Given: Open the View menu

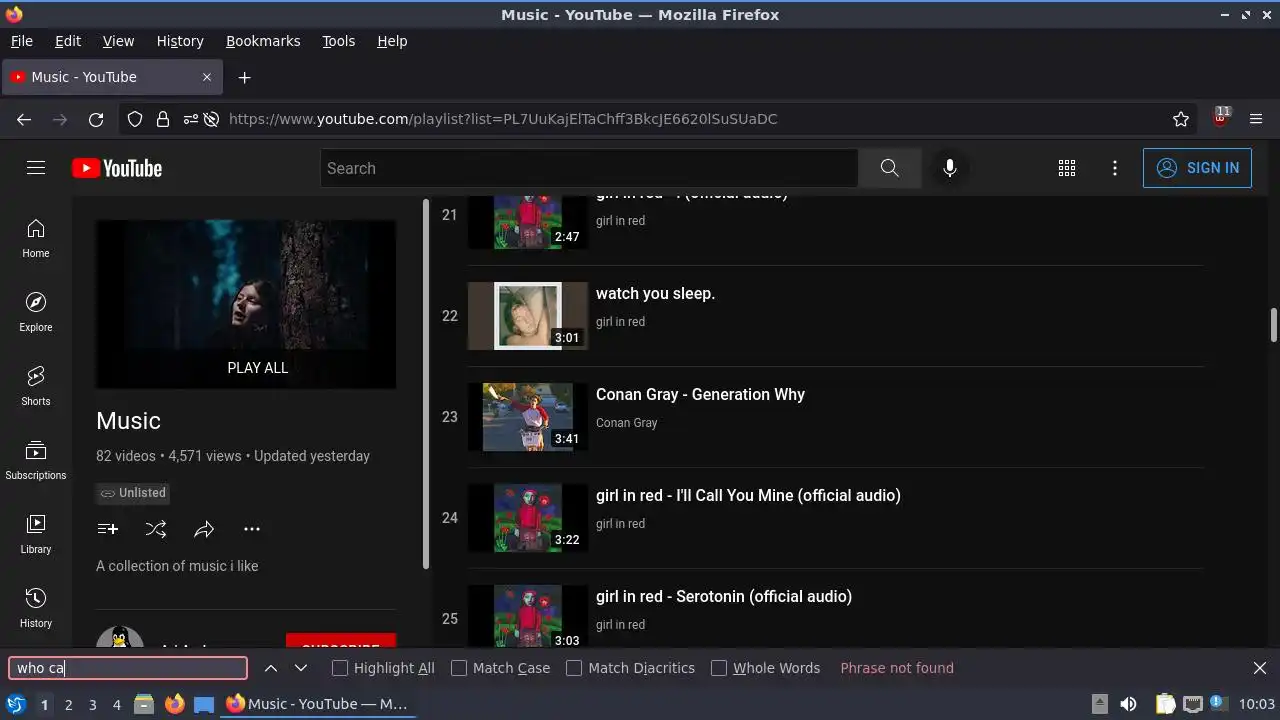Looking at the screenshot, I should 118,41.
